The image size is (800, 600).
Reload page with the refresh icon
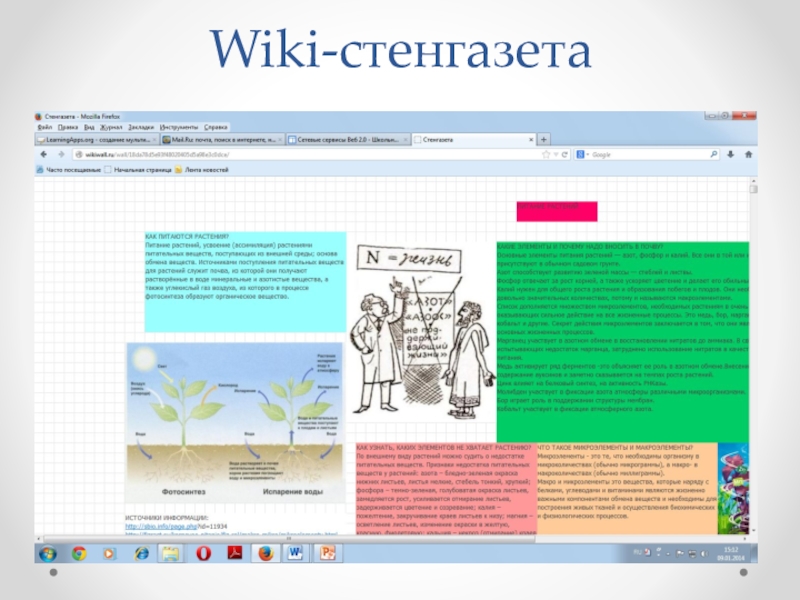565,155
